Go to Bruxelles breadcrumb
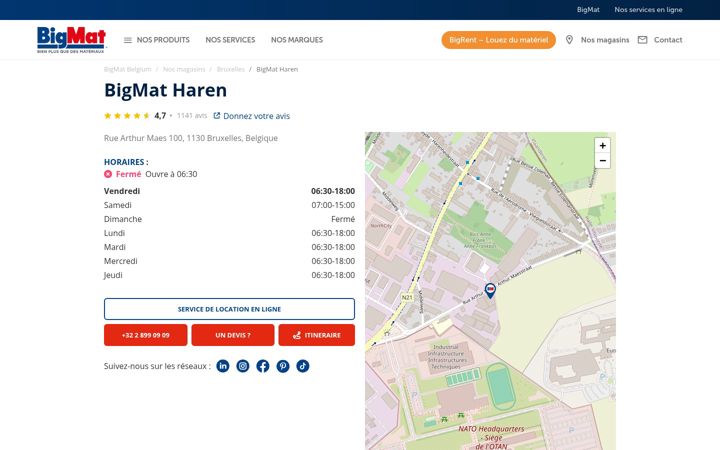This screenshot has width=720, height=450. click(231, 69)
